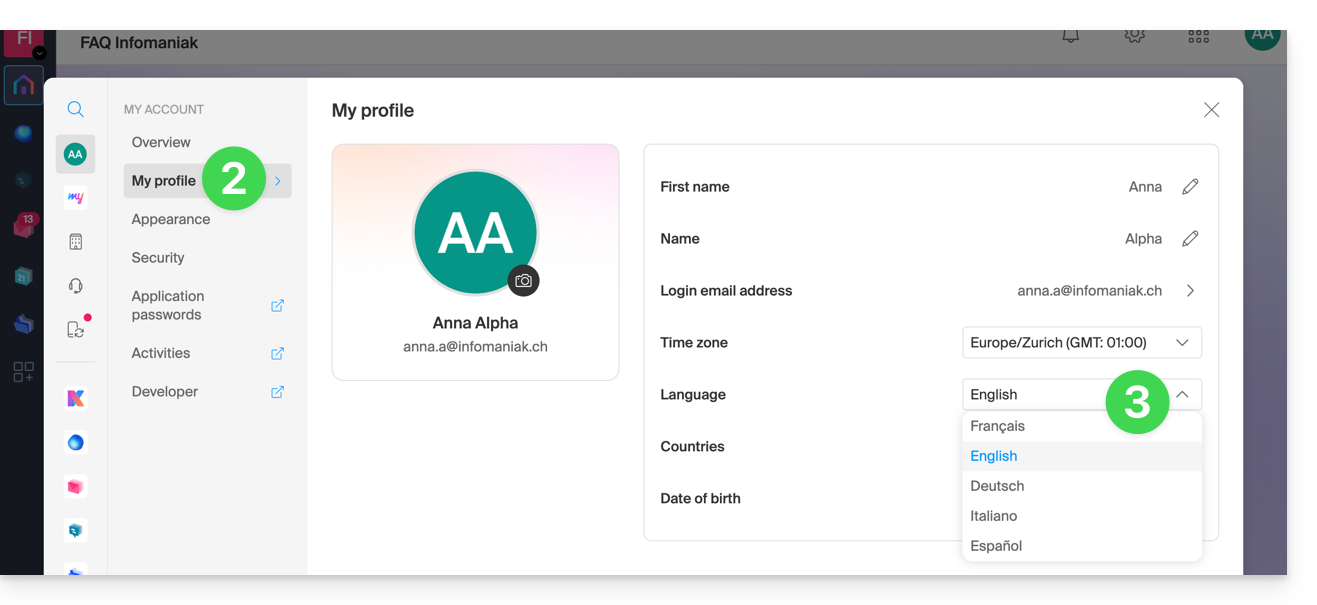This screenshot has width=1317, height=605.
Task: Click the camera icon on profile avatar
Action: [x=523, y=281]
